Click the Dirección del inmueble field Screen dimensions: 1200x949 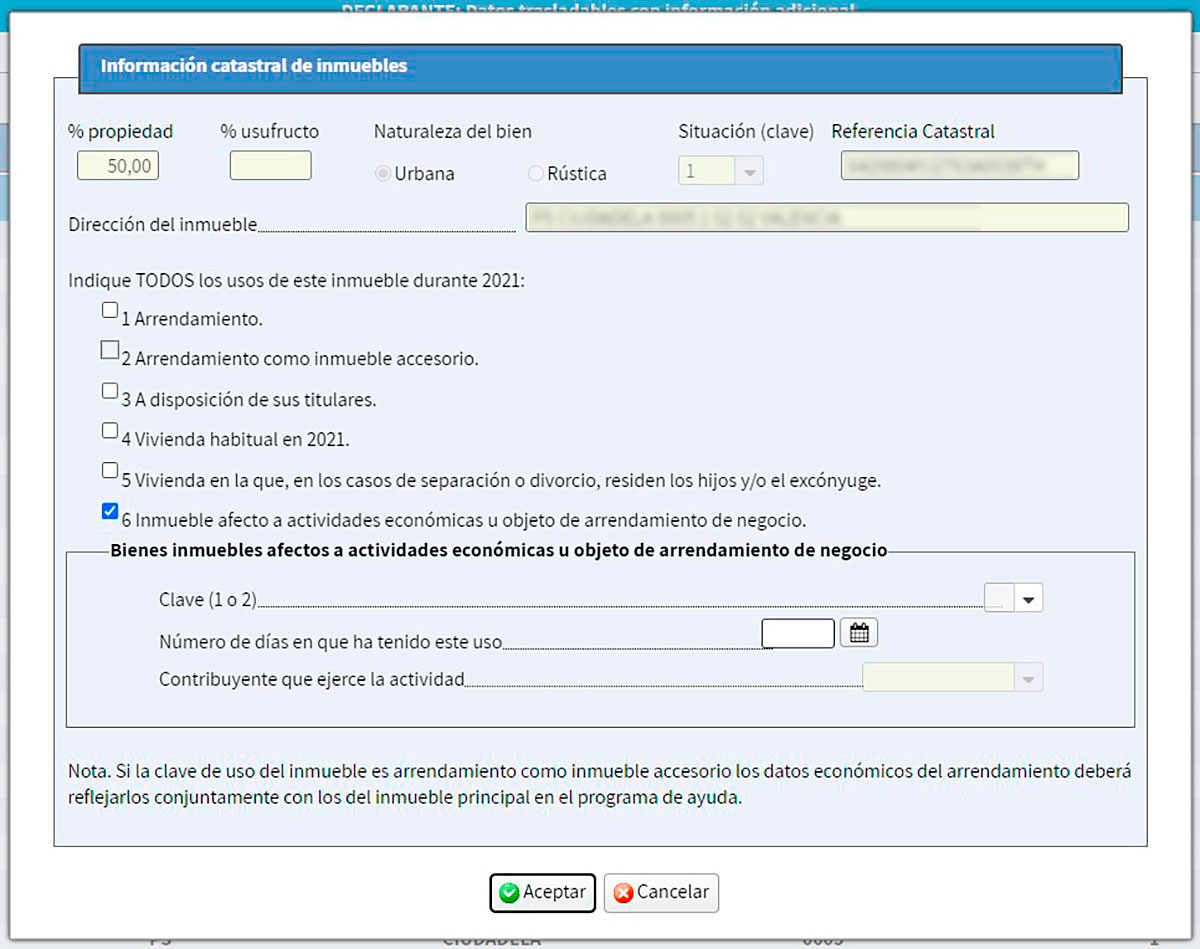point(827,217)
